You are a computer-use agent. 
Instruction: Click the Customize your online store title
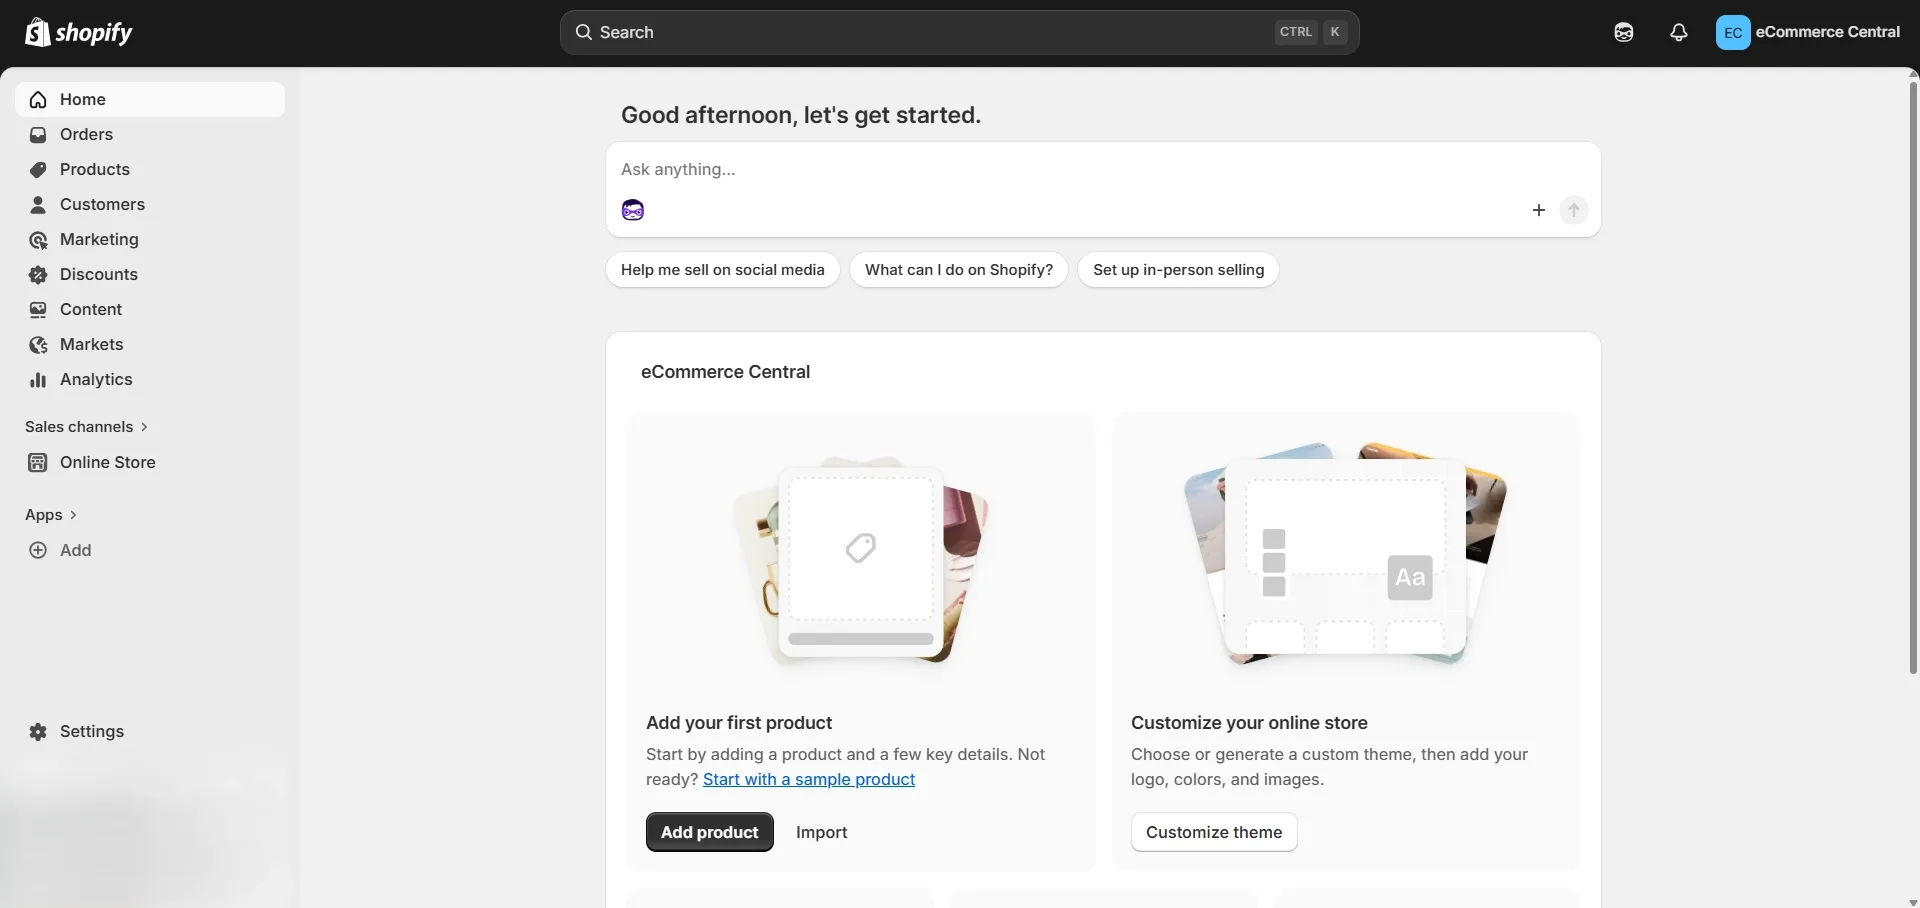click(1249, 723)
